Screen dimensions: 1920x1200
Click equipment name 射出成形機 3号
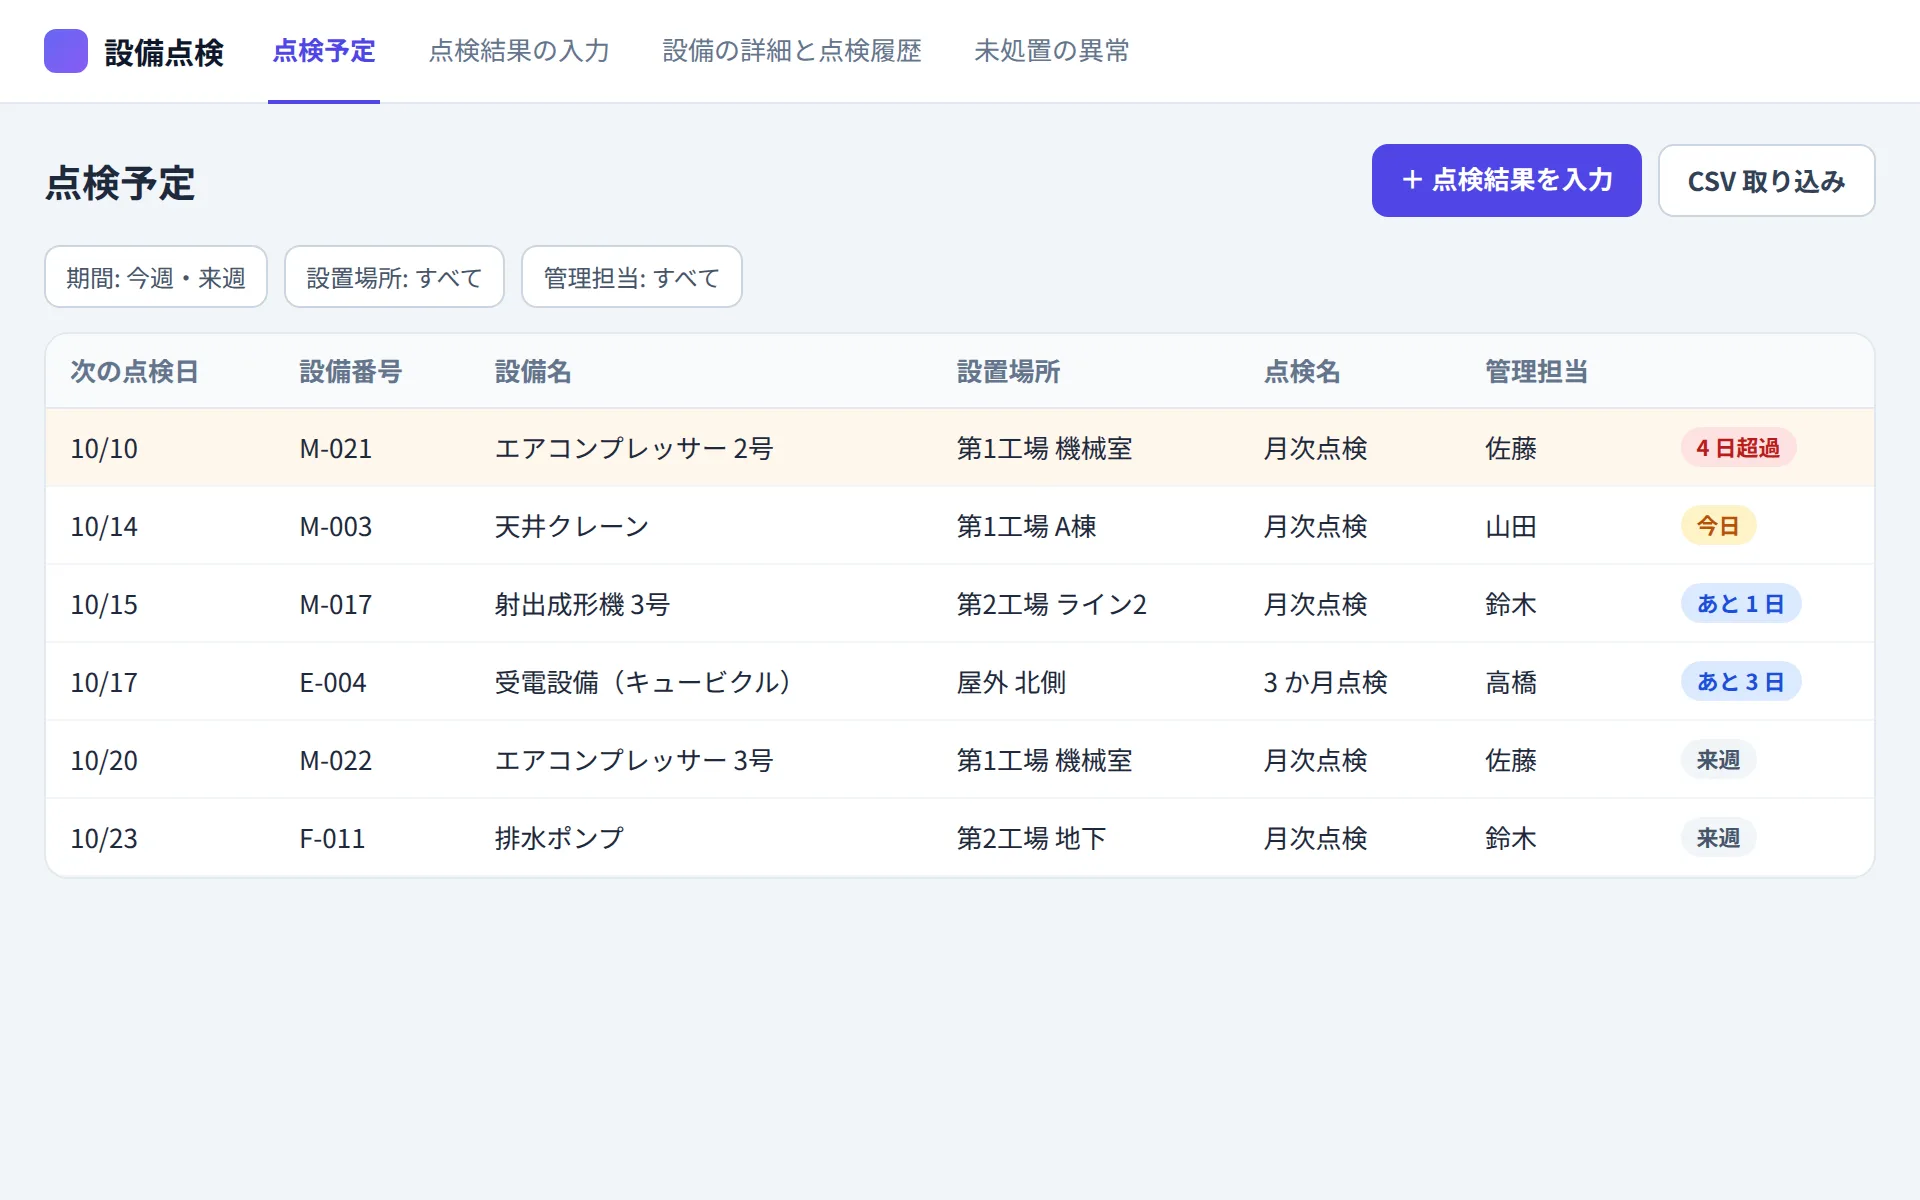click(582, 604)
